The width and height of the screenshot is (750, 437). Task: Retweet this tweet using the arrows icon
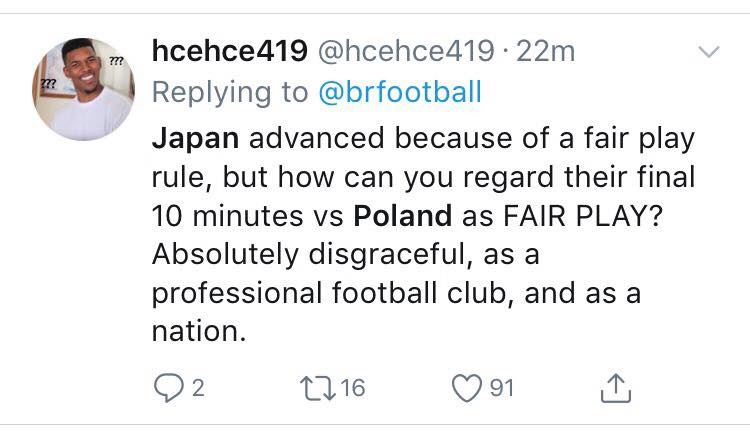[x=318, y=387]
